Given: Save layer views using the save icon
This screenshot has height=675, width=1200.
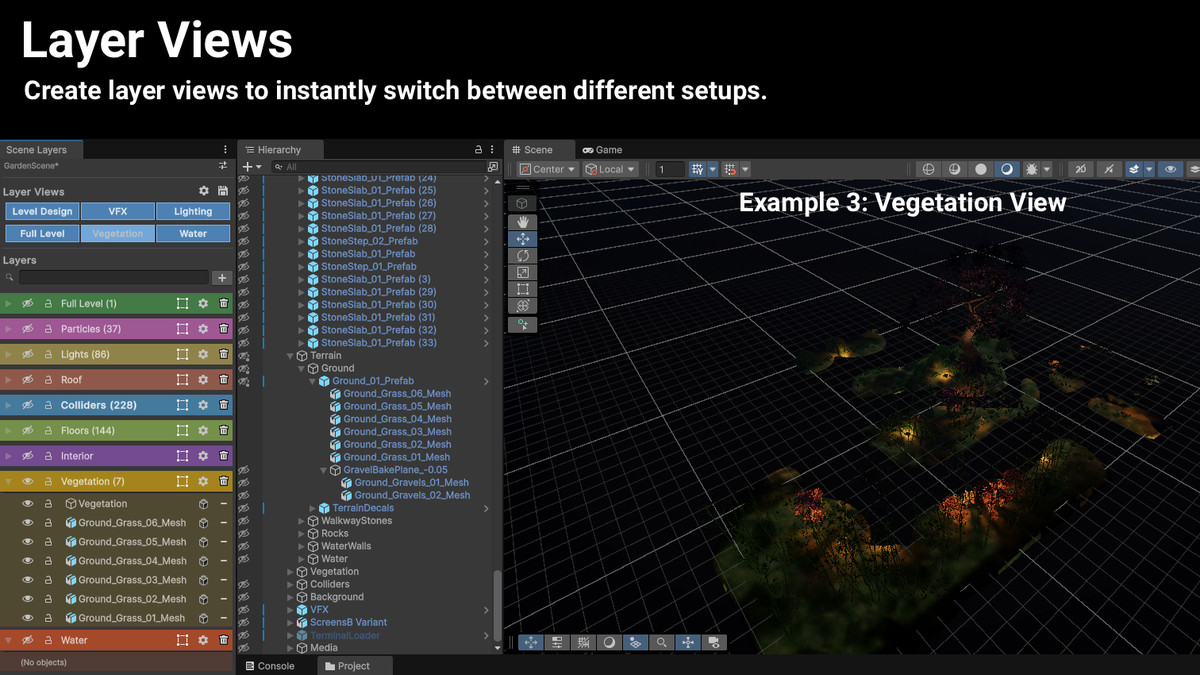Looking at the screenshot, I should point(224,191).
